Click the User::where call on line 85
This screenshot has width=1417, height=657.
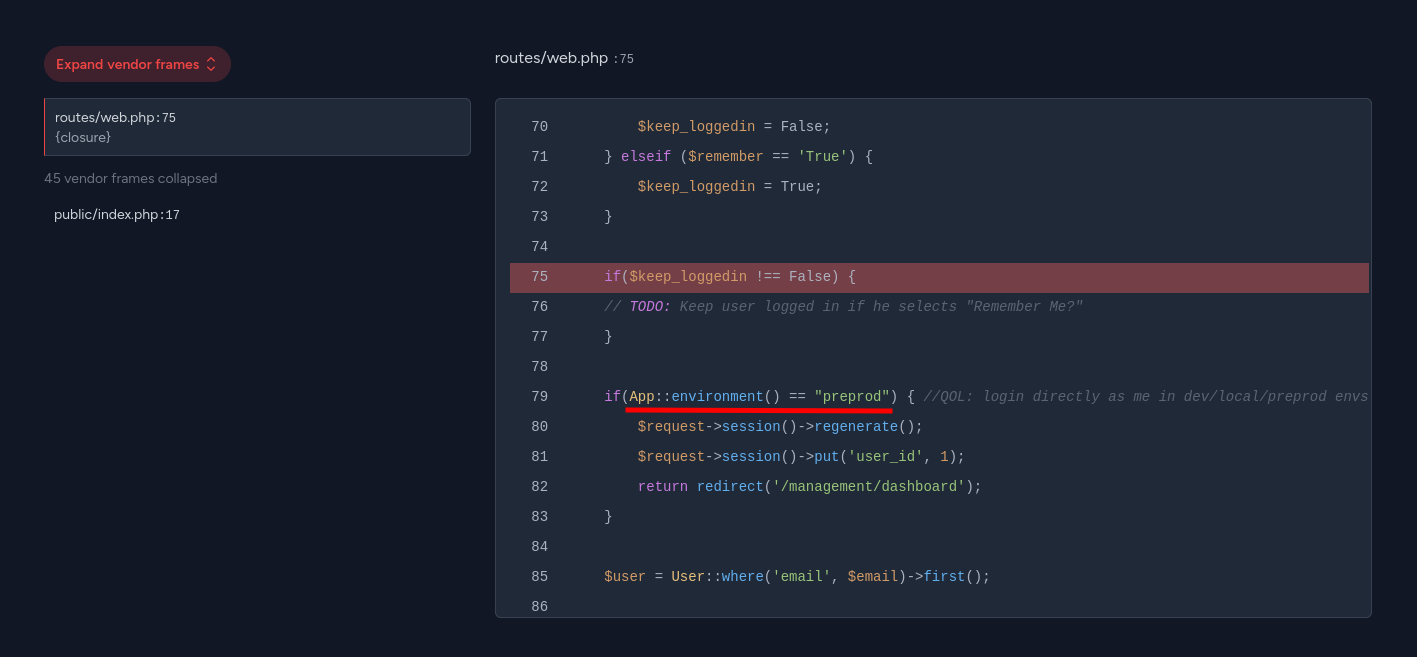pyautogui.click(x=717, y=577)
